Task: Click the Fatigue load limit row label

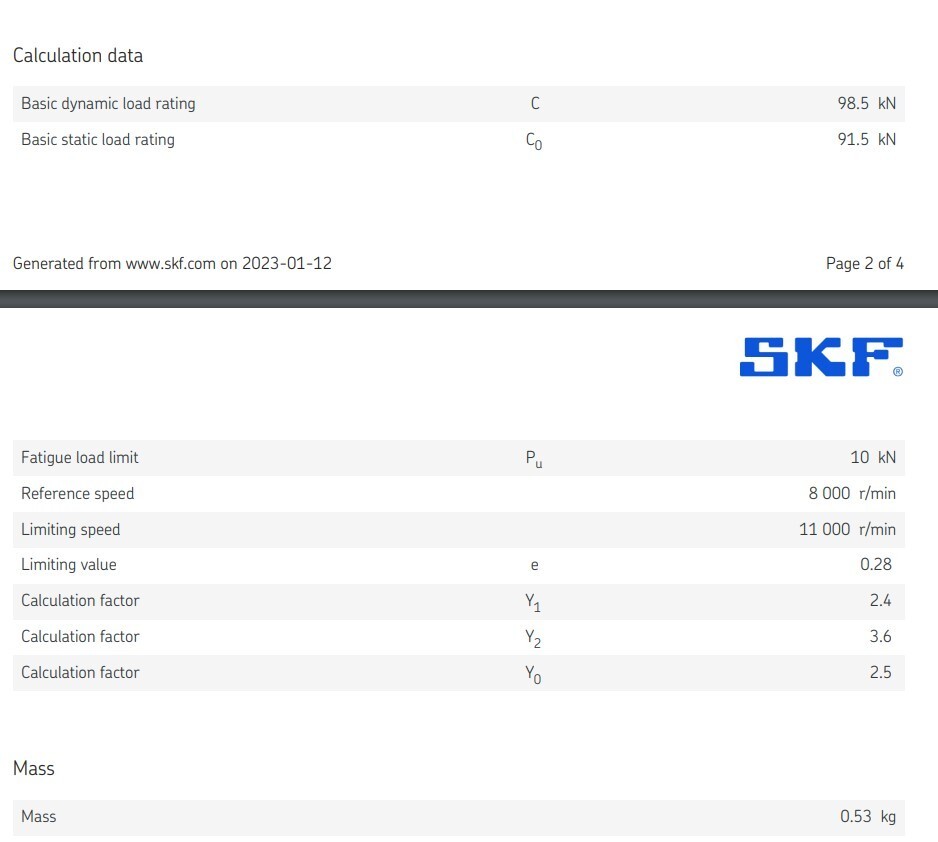Action: coord(80,457)
